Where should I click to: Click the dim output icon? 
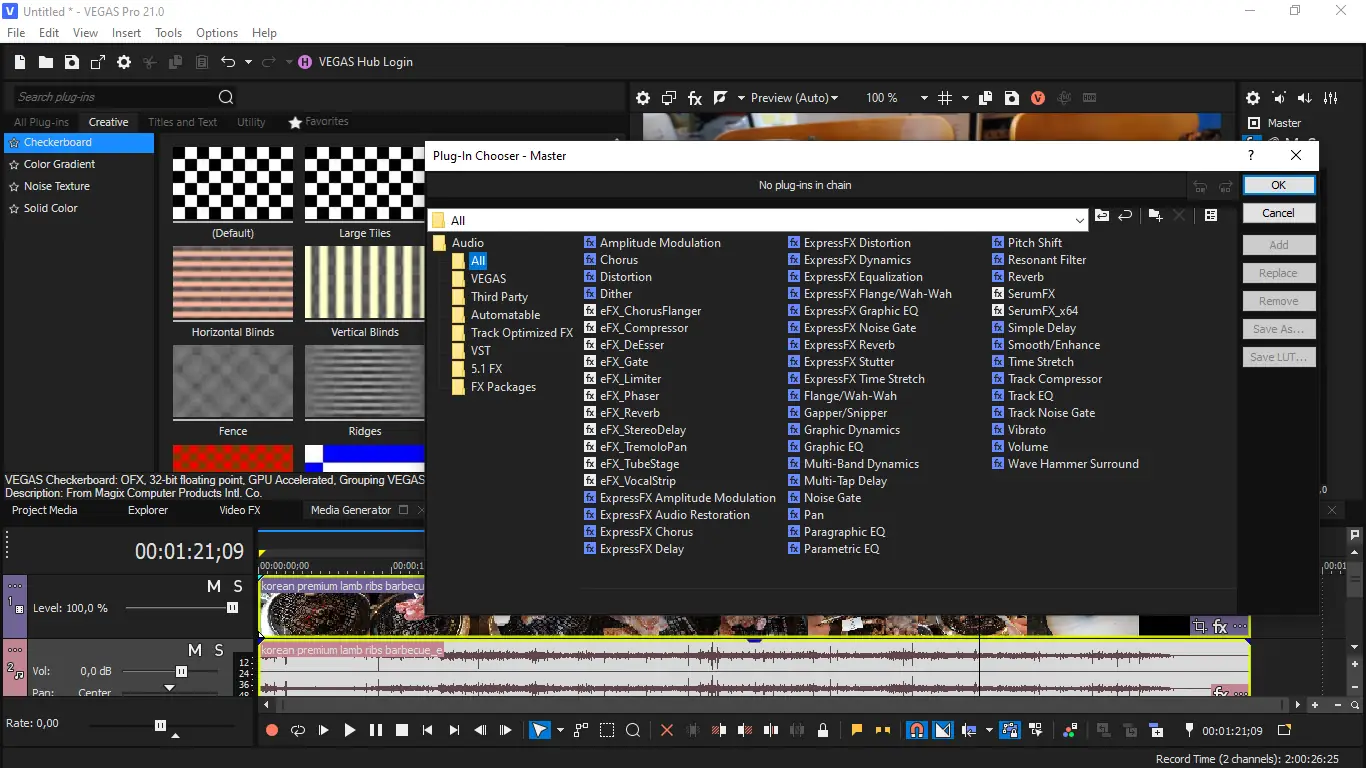pyautogui.click(x=1305, y=98)
